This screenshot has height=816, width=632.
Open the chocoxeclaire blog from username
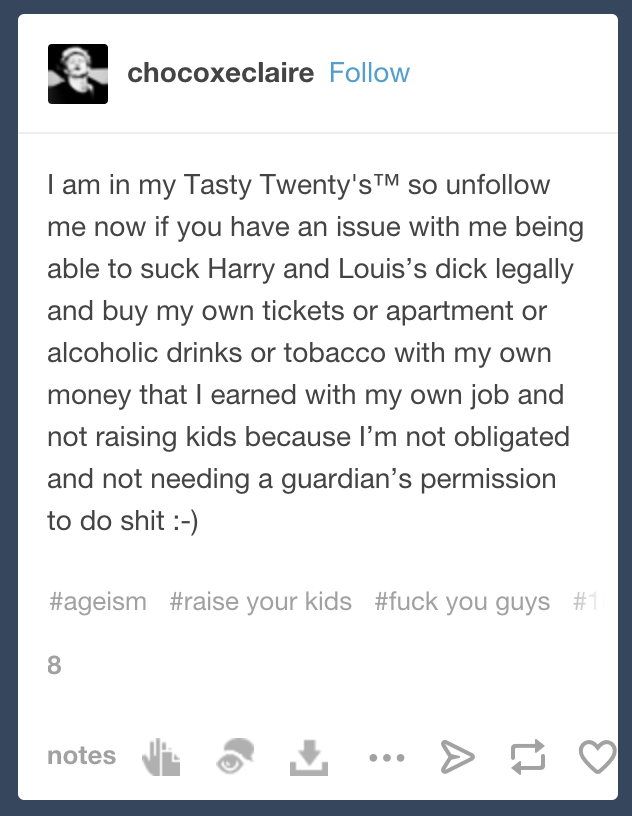(x=221, y=73)
